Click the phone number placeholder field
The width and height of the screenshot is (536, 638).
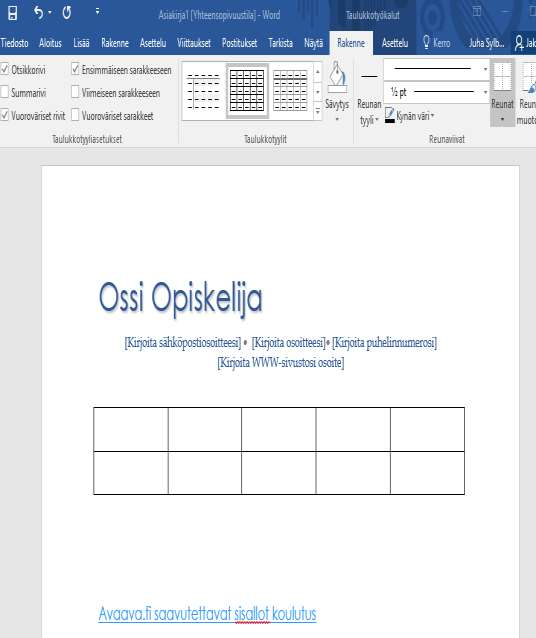[x=385, y=343]
